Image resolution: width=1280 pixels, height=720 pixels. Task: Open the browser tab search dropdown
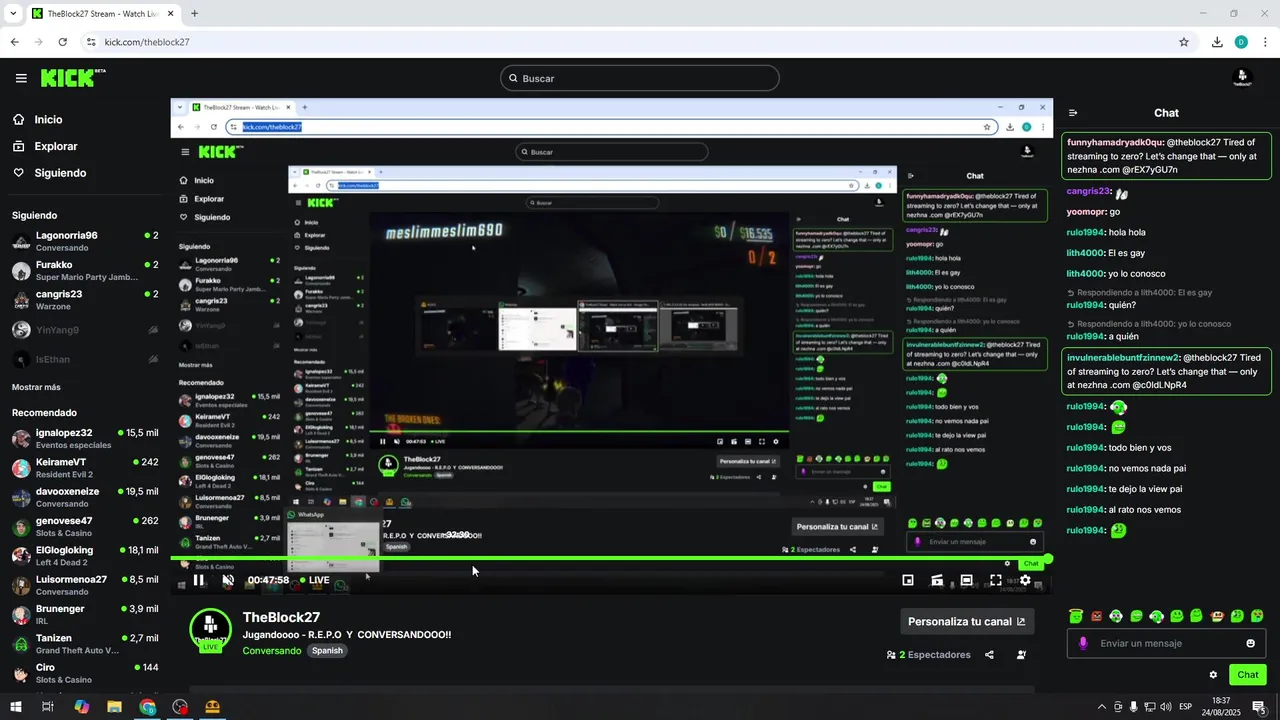[x=13, y=14]
